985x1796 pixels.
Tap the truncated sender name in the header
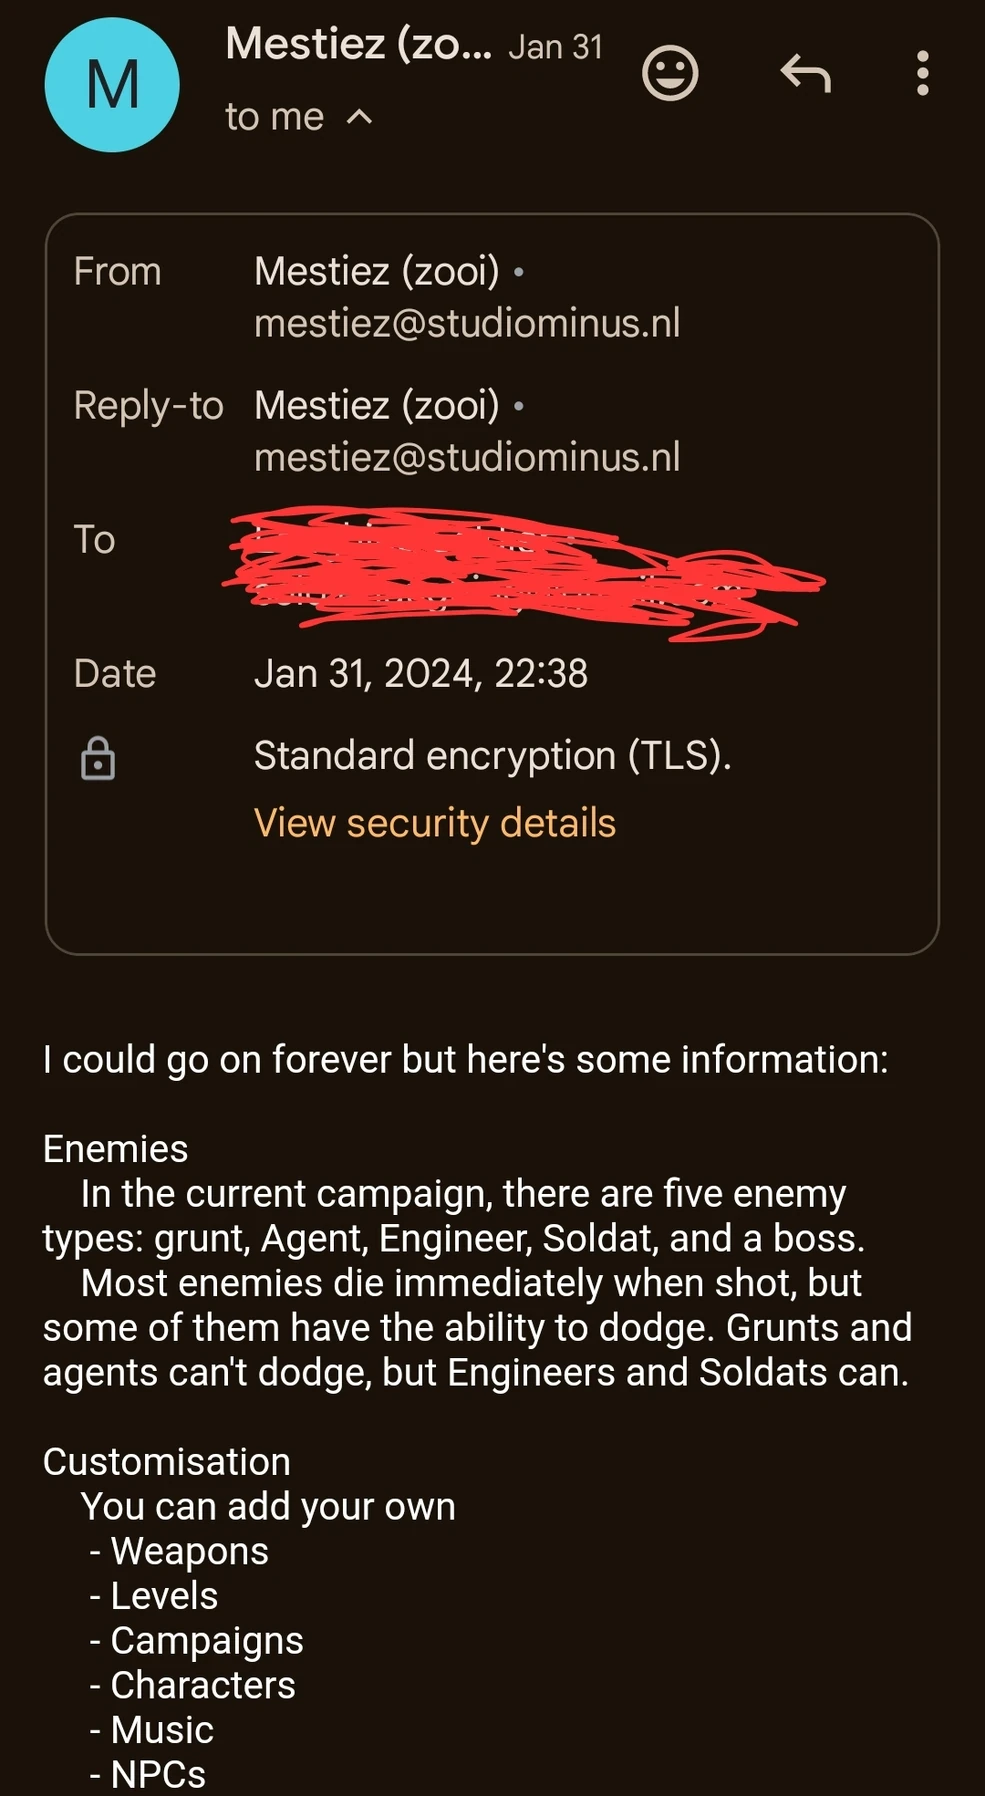click(x=358, y=44)
